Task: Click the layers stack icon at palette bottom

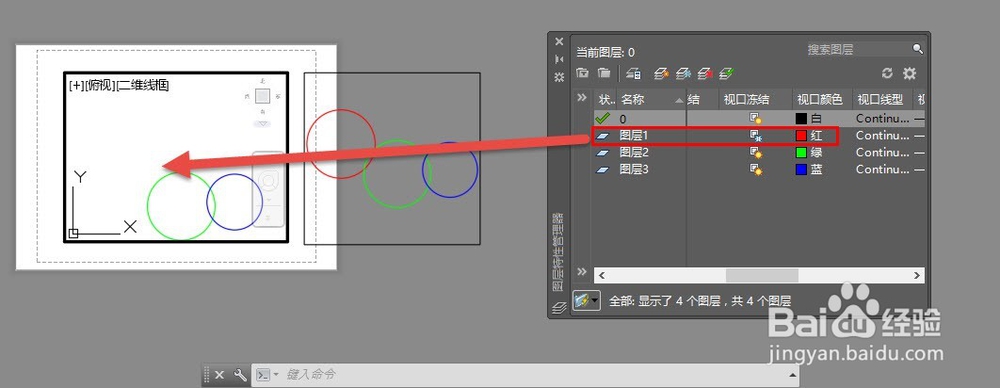Action: pyautogui.click(x=559, y=308)
